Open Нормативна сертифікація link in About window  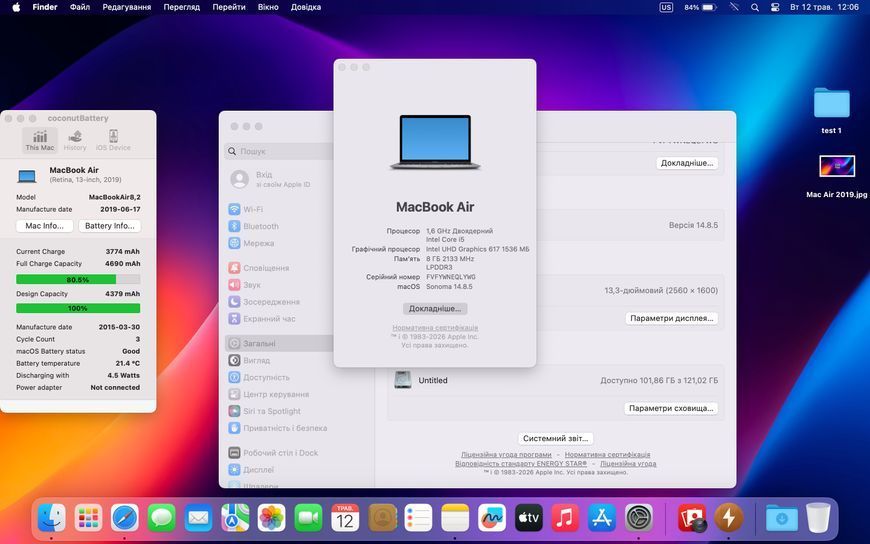click(435, 328)
